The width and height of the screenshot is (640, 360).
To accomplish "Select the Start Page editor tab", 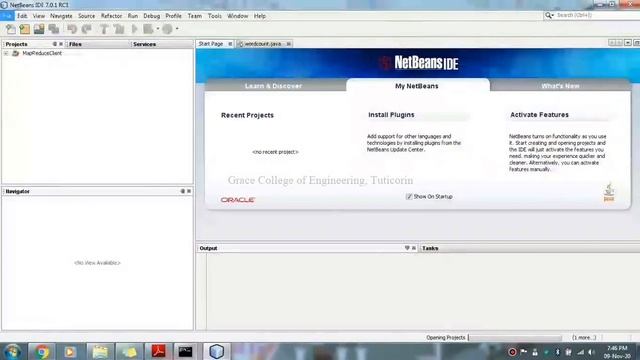I will (211, 44).
